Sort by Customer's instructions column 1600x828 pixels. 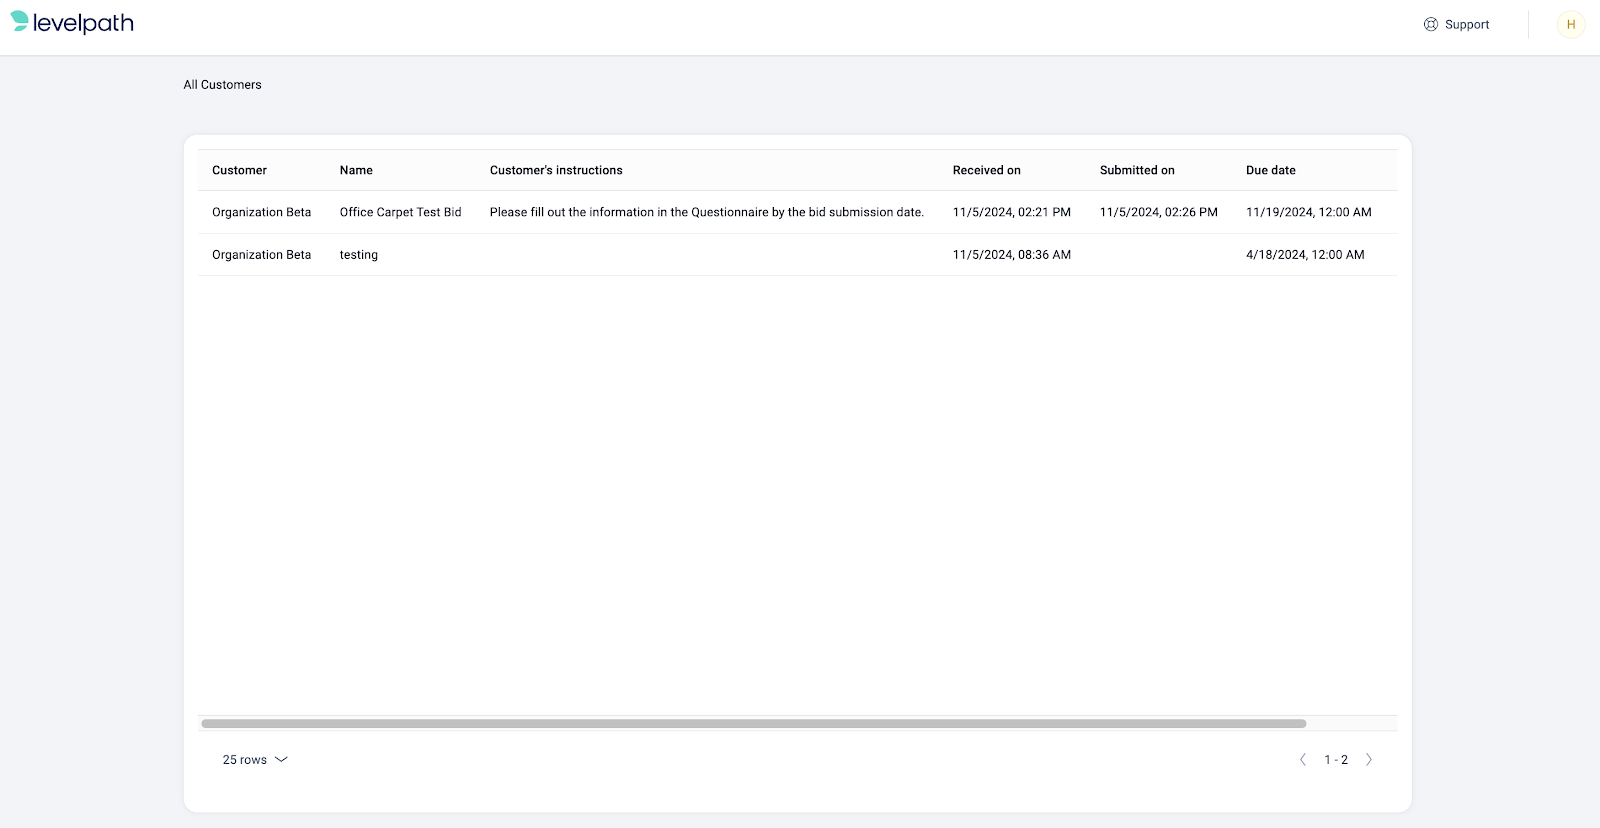pyautogui.click(x=556, y=170)
